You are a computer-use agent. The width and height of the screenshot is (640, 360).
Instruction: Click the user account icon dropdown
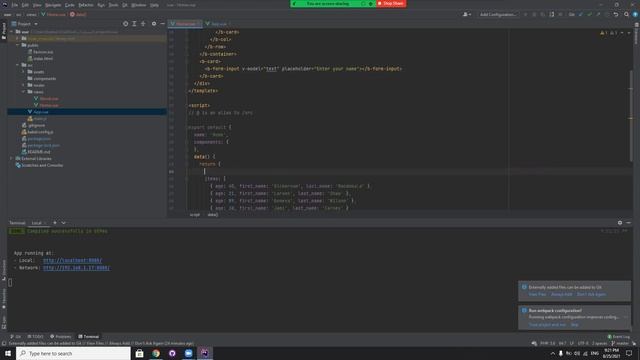click(467, 14)
